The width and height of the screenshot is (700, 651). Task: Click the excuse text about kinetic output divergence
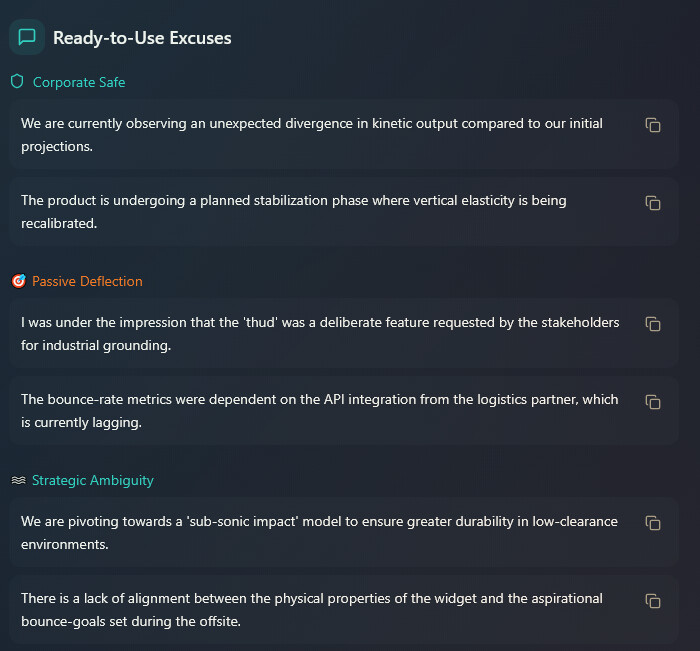point(312,134)
